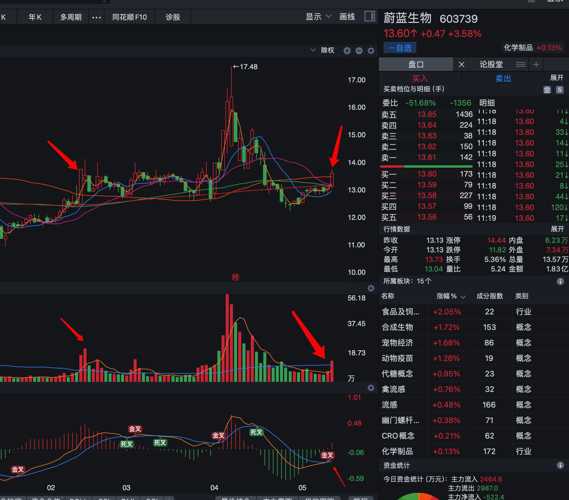
Task: Open the 化学制品 row in sector list
Action: (x=473, y=451)
